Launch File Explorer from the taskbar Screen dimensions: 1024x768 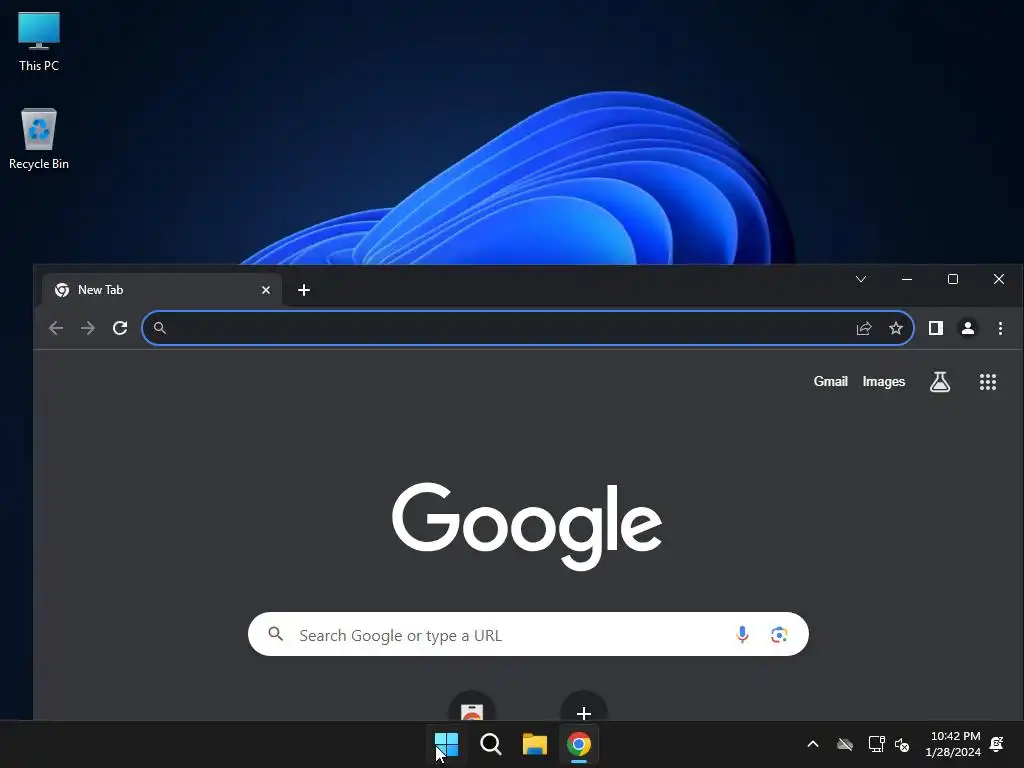click(534, 744)
